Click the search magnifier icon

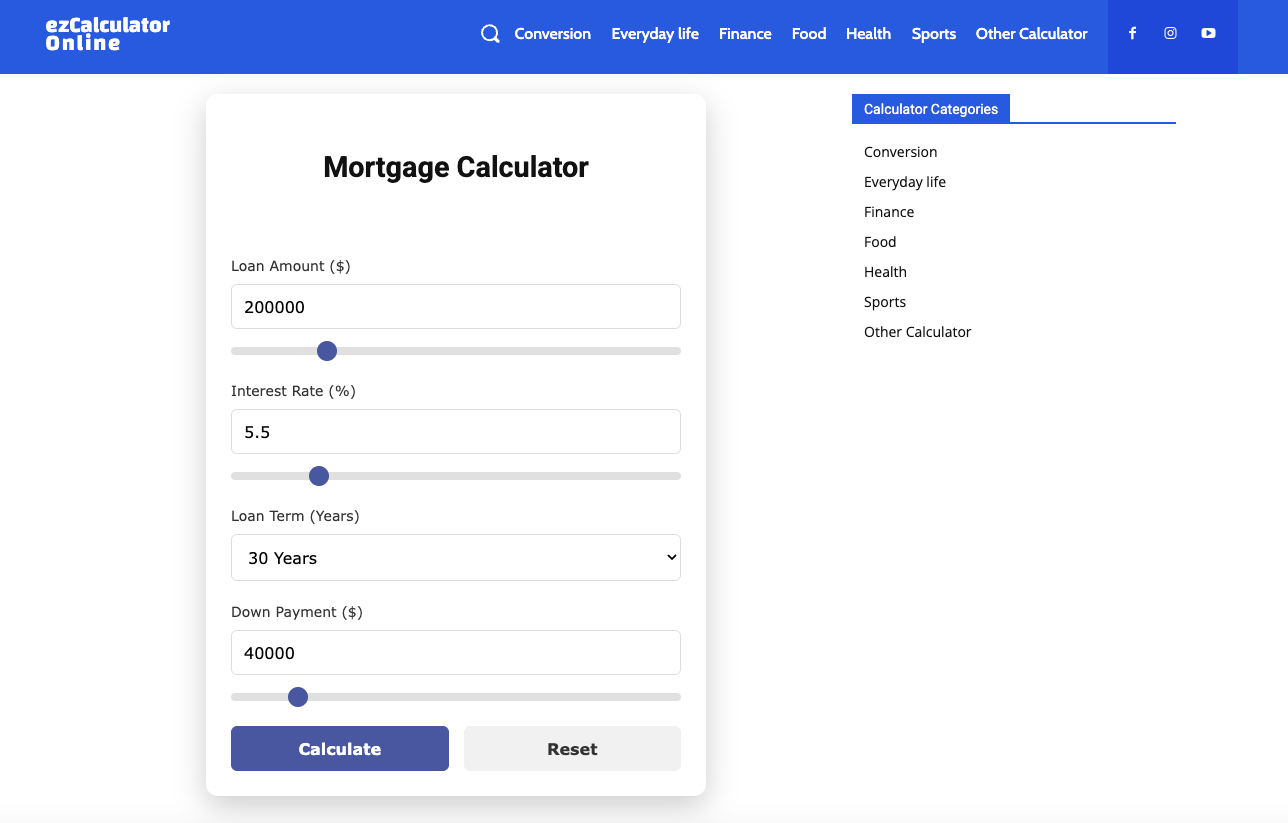pyautogui.click(x=490, y=34)
